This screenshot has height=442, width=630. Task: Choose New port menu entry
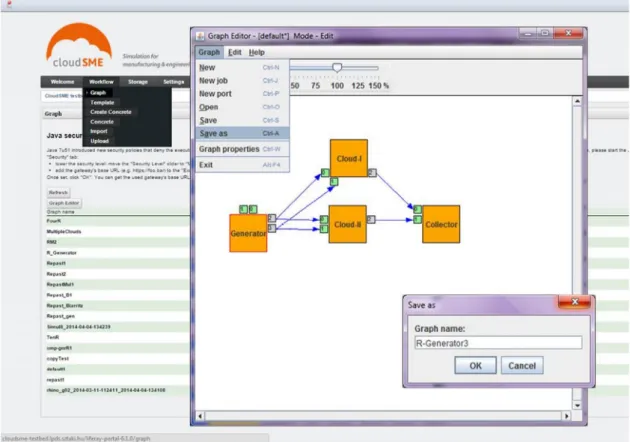tap(242, 94)
